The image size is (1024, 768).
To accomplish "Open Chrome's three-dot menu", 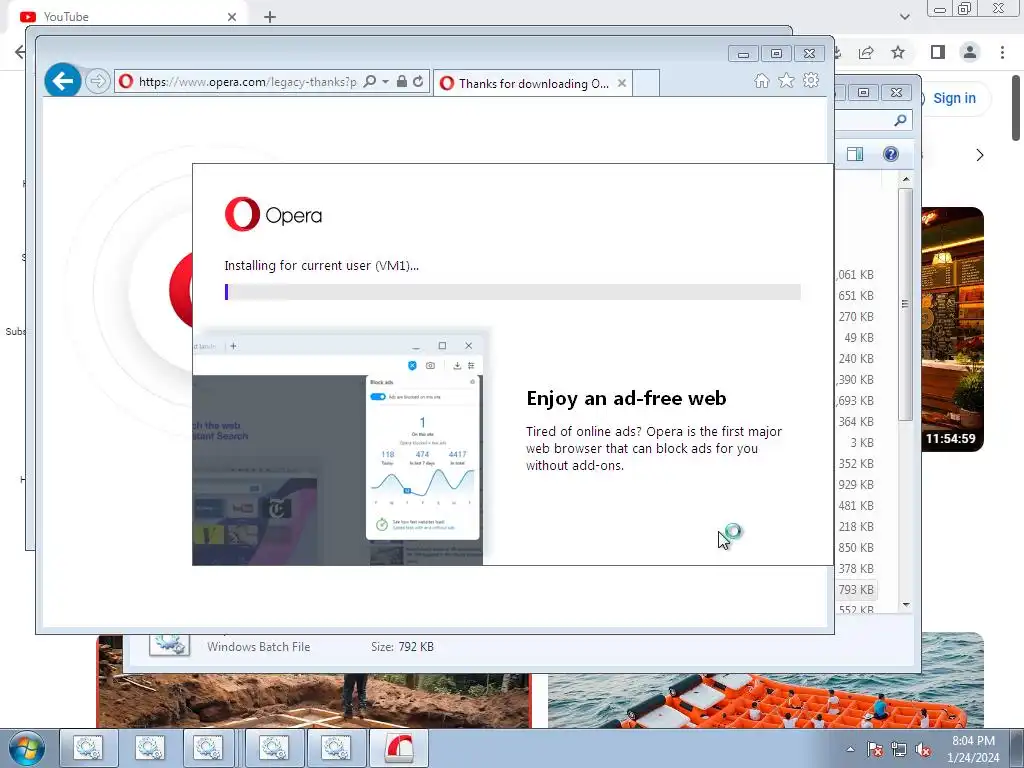I will 1002,52.
